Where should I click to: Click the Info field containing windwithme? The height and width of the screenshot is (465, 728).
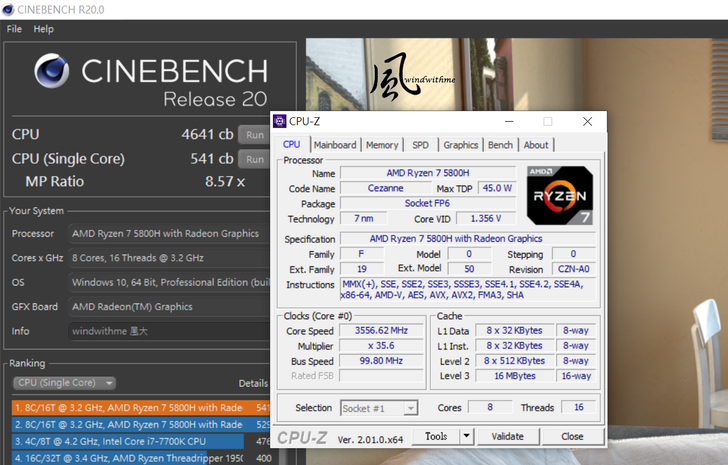(166, 331)
